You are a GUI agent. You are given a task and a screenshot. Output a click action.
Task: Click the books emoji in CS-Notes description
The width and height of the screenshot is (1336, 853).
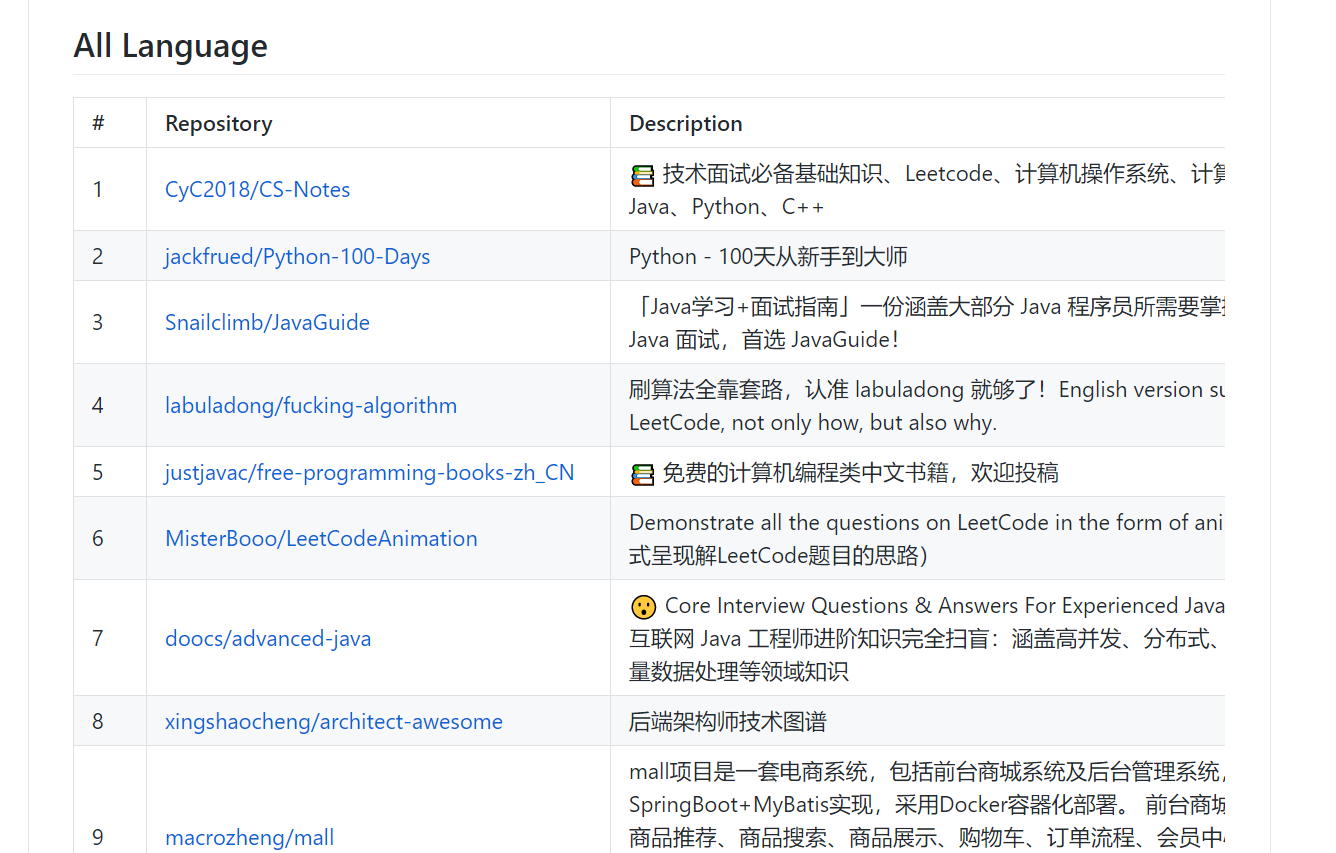(x=642, y=175)
